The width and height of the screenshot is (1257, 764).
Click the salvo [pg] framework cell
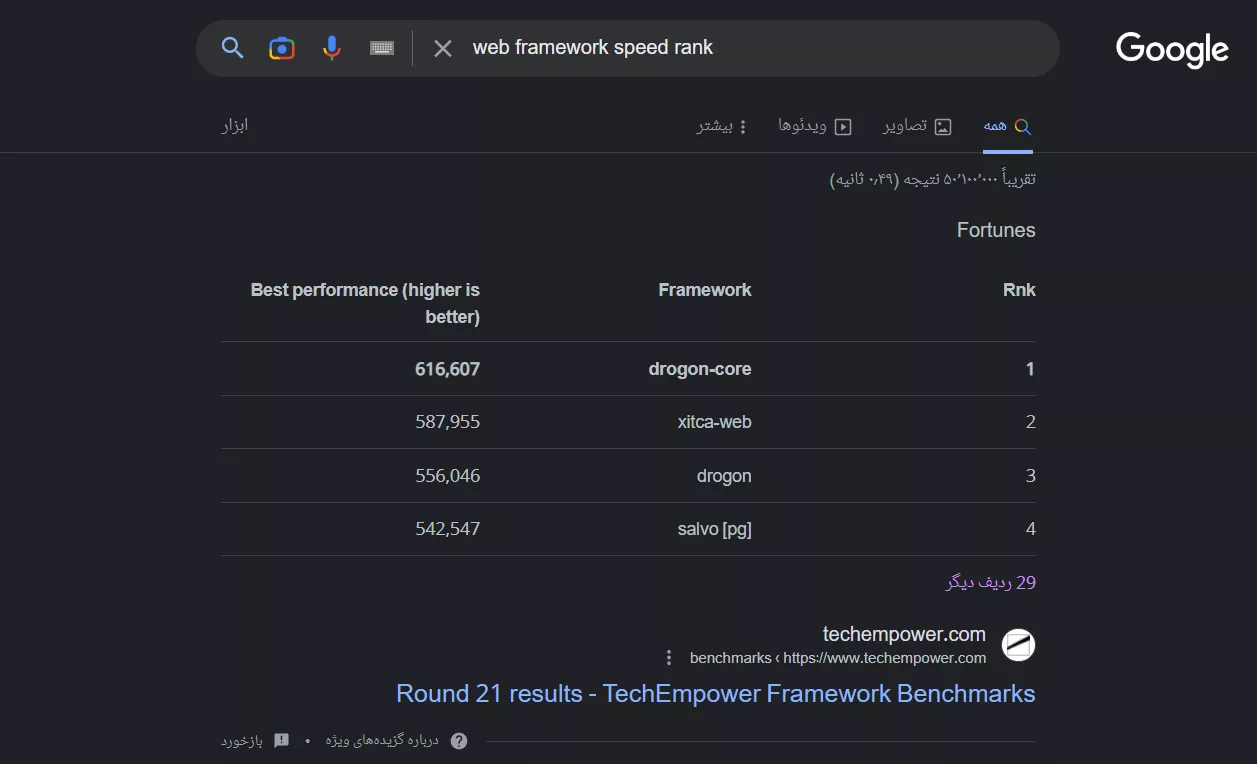coord(714,529)
